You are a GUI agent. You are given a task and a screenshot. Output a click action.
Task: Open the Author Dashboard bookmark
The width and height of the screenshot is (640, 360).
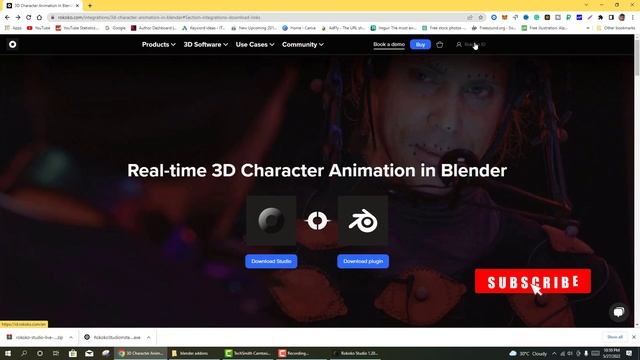[x=154, y=28]
